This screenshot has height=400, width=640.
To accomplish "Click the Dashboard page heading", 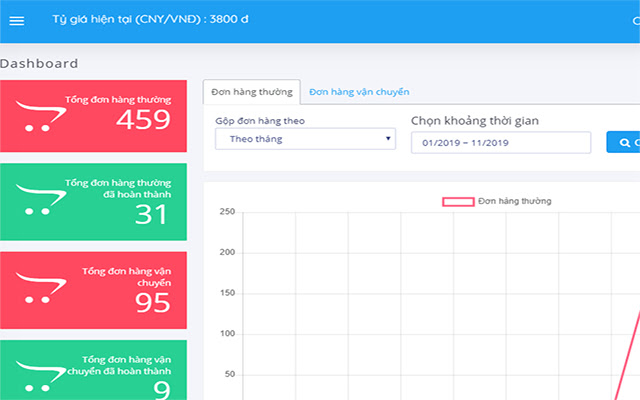I will point(39,64).
